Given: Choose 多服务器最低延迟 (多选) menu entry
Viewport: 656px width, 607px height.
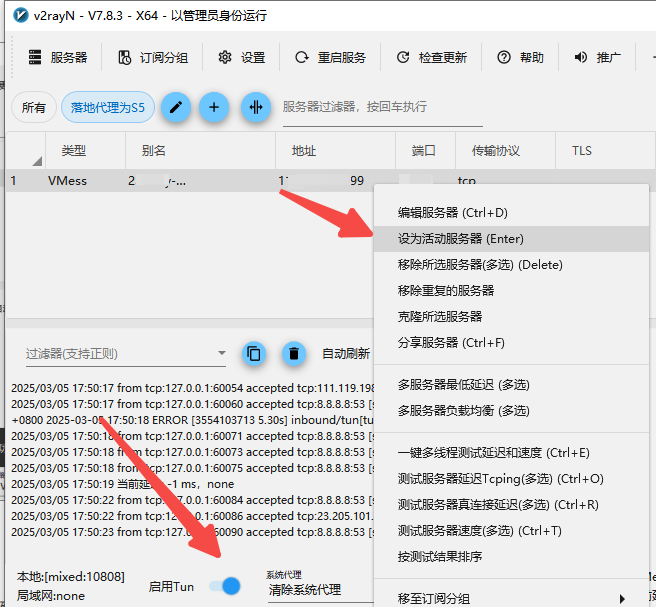Looking at the screenshot, I should point(511,384).
